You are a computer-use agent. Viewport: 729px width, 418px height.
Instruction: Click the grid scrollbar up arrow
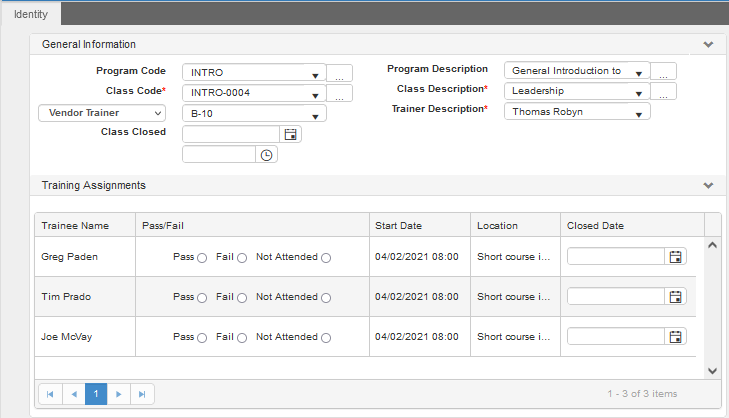[712, 245]
